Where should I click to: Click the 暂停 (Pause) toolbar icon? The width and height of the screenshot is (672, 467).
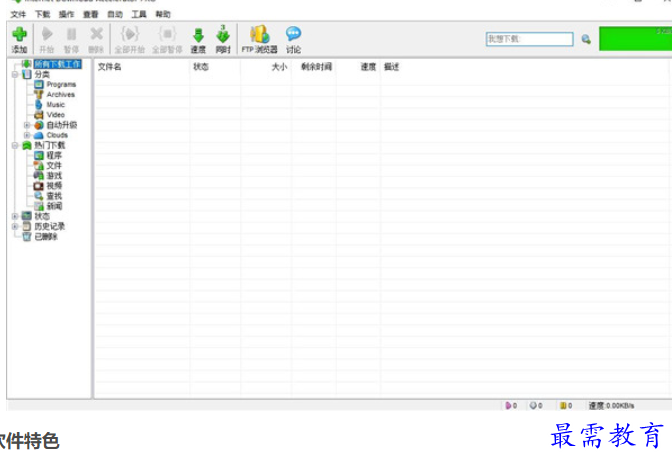coord(71,40)
